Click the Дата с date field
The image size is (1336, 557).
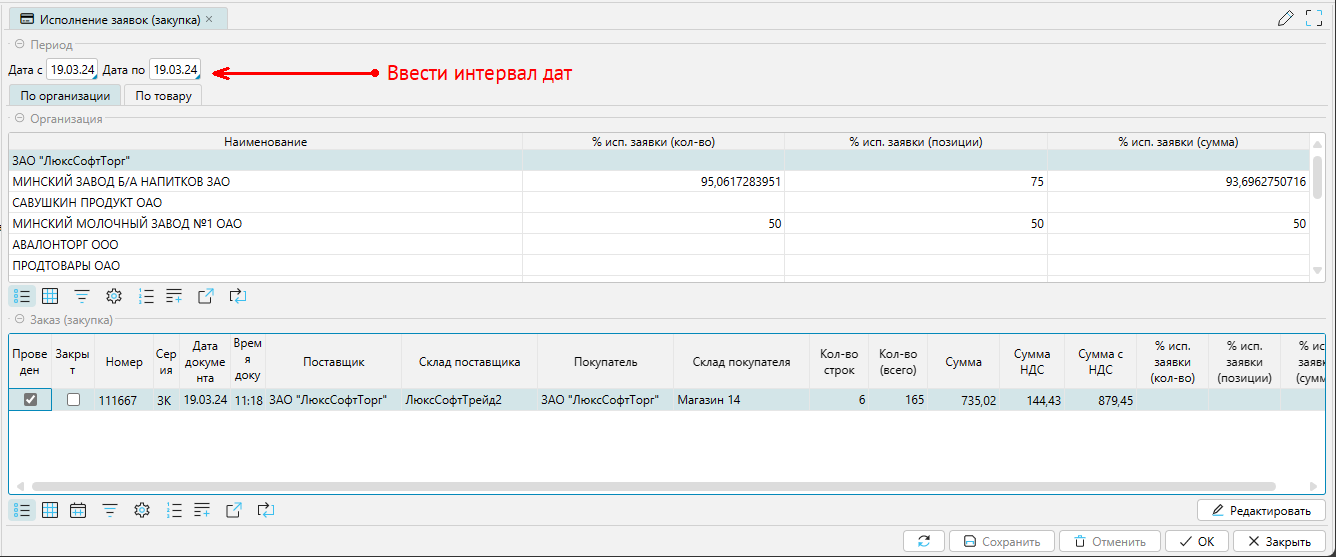point(72,70)
